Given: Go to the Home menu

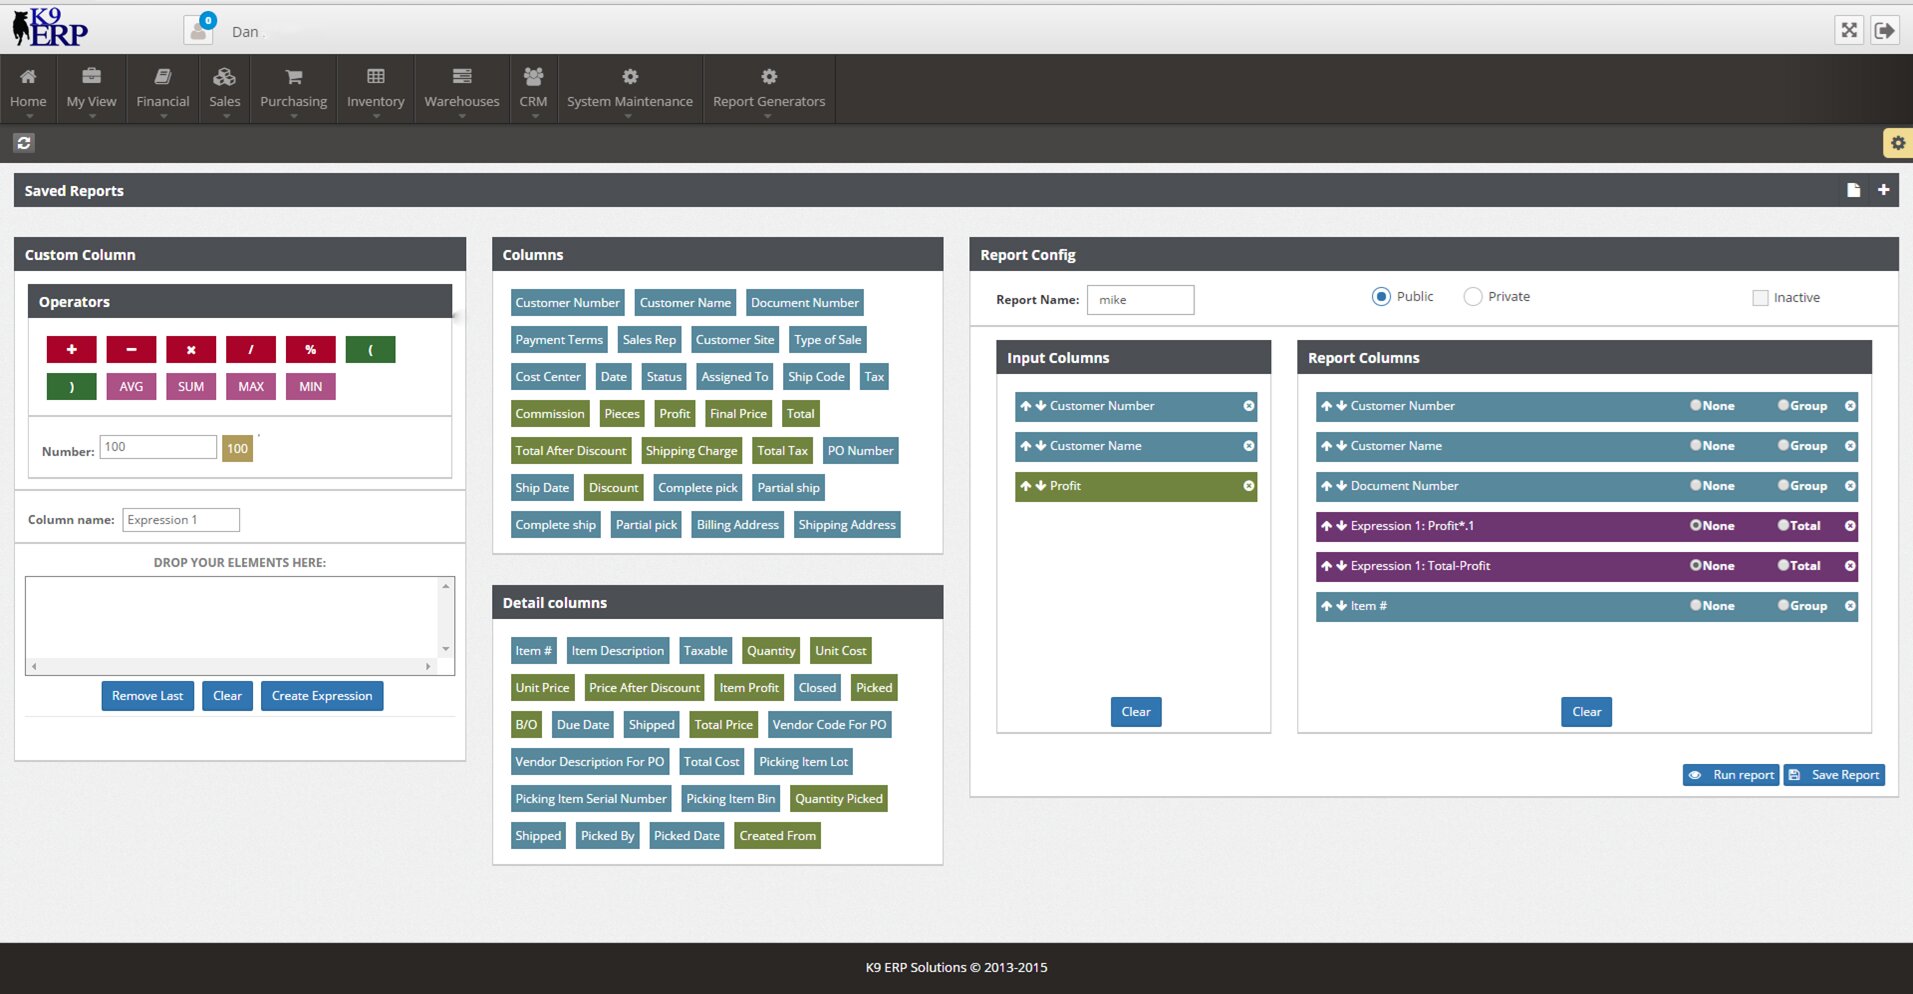Looking at the screenshot, I should pos(28,89).
